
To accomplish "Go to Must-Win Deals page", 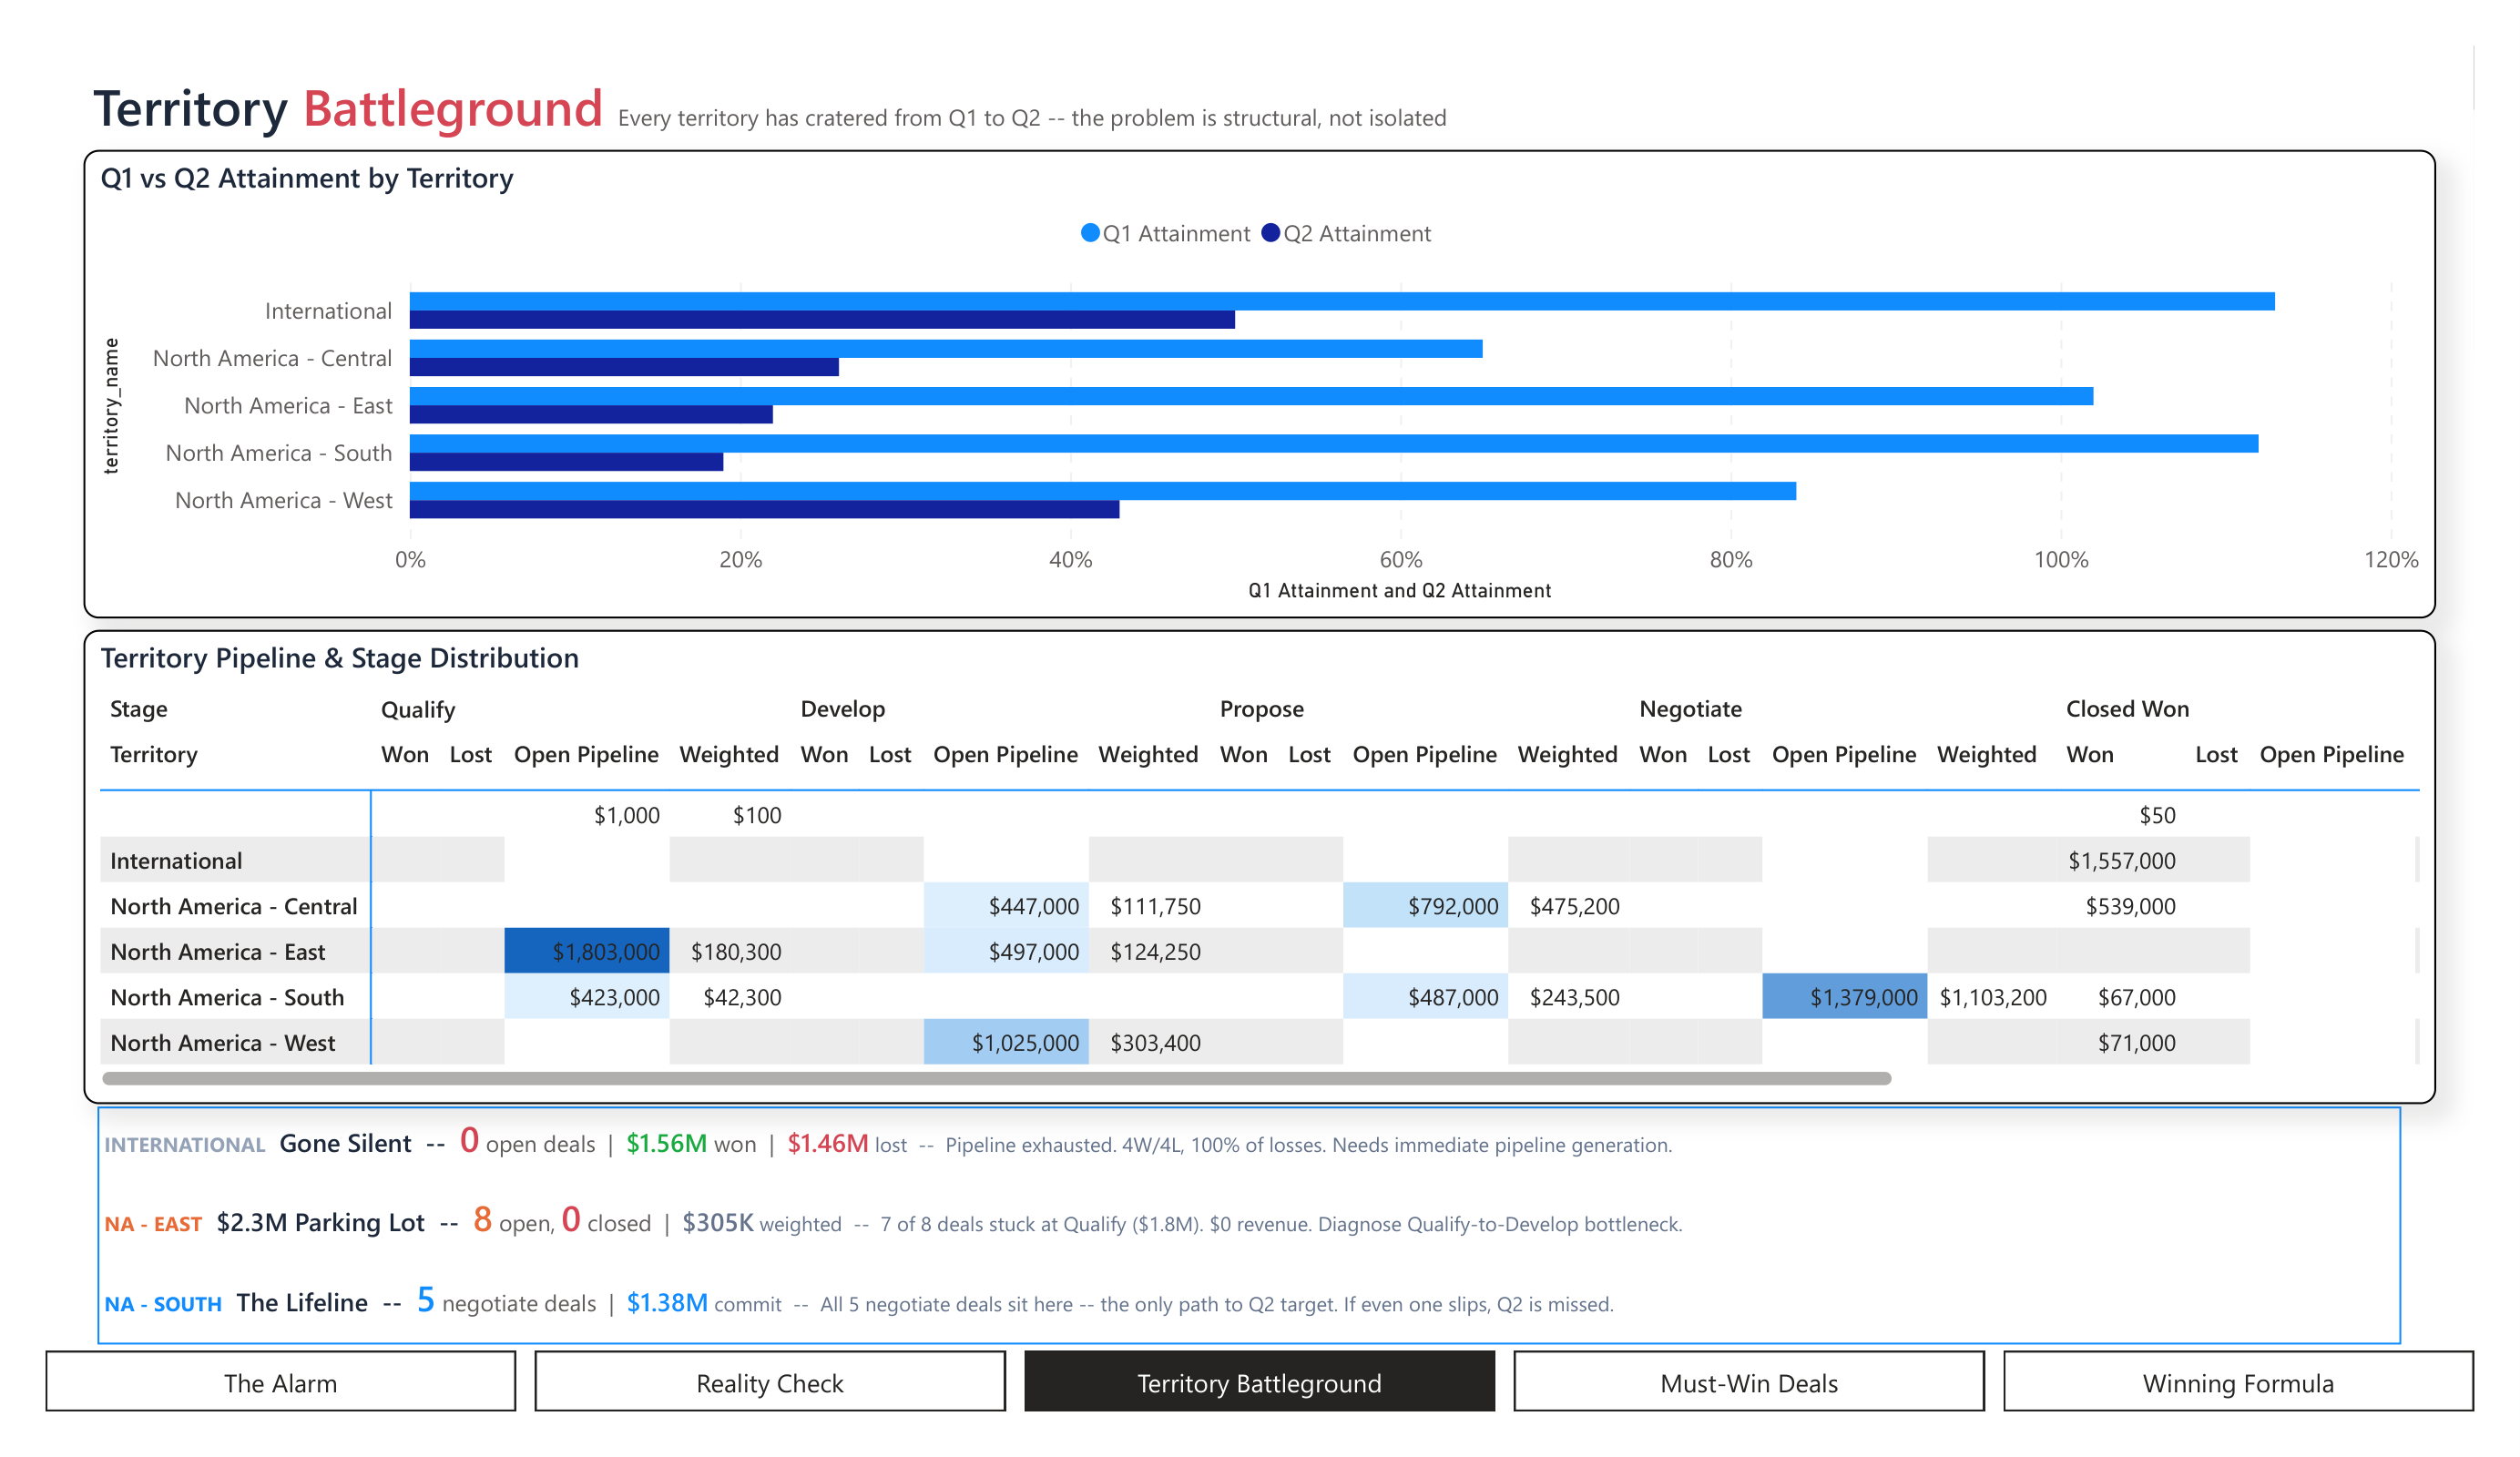I will point(1748,1382).
